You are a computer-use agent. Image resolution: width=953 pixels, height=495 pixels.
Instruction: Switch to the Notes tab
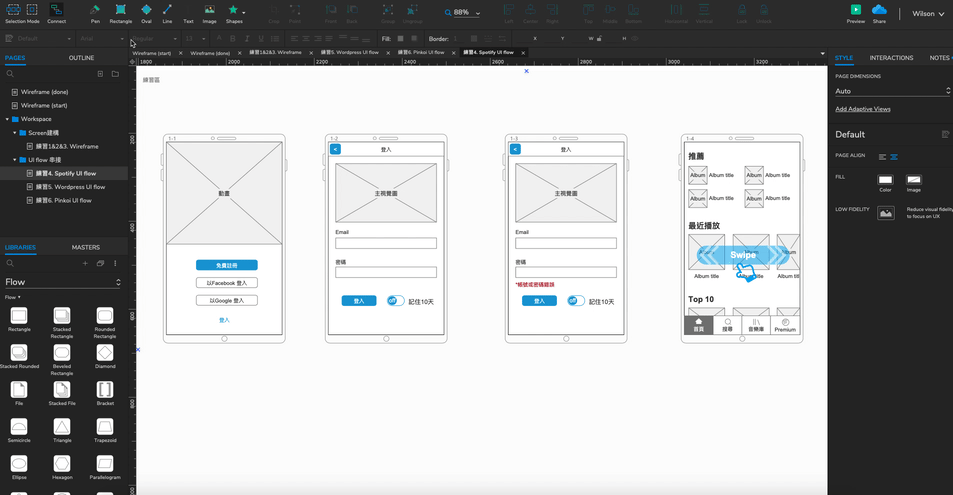tap(939, 58)
